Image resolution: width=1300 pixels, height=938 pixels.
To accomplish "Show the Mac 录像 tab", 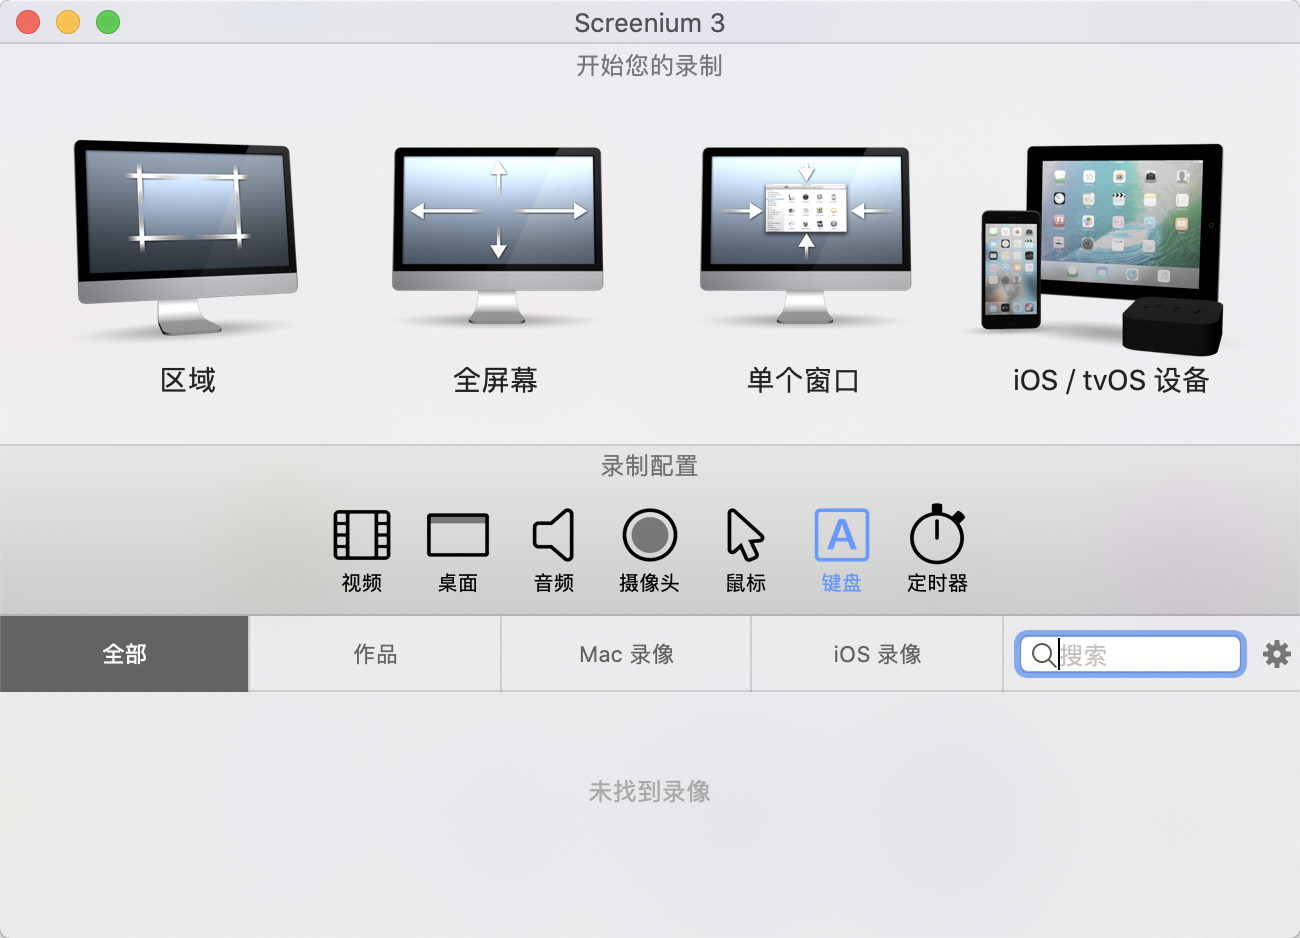I will click(x=626, y=654).
